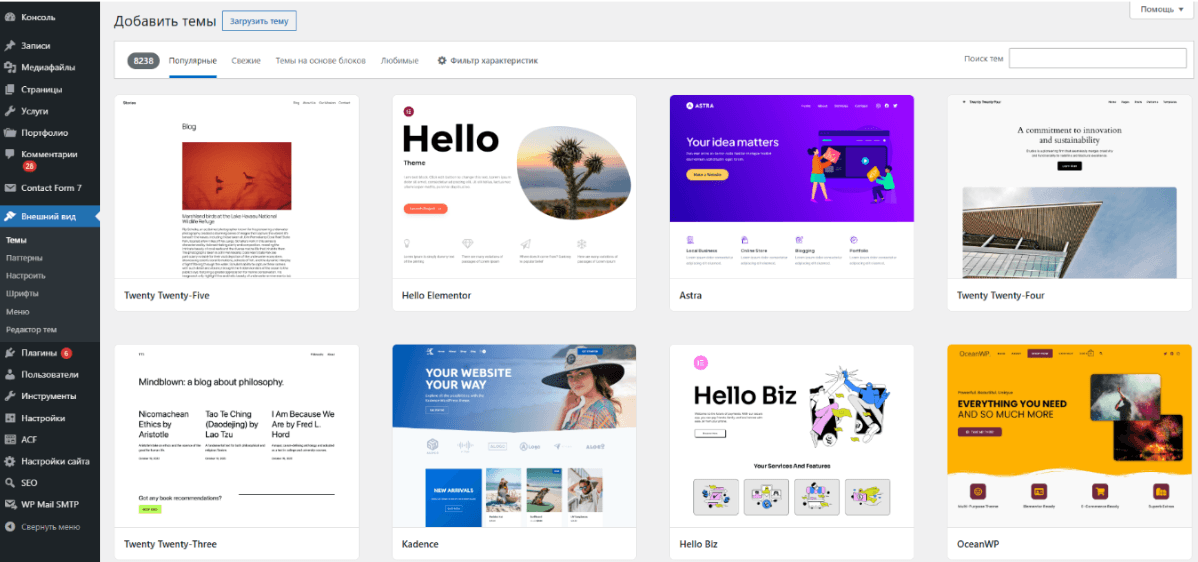Select the Astra theme thumbnail
This screenshot has height=562, width=1198.
coord(792,186)
